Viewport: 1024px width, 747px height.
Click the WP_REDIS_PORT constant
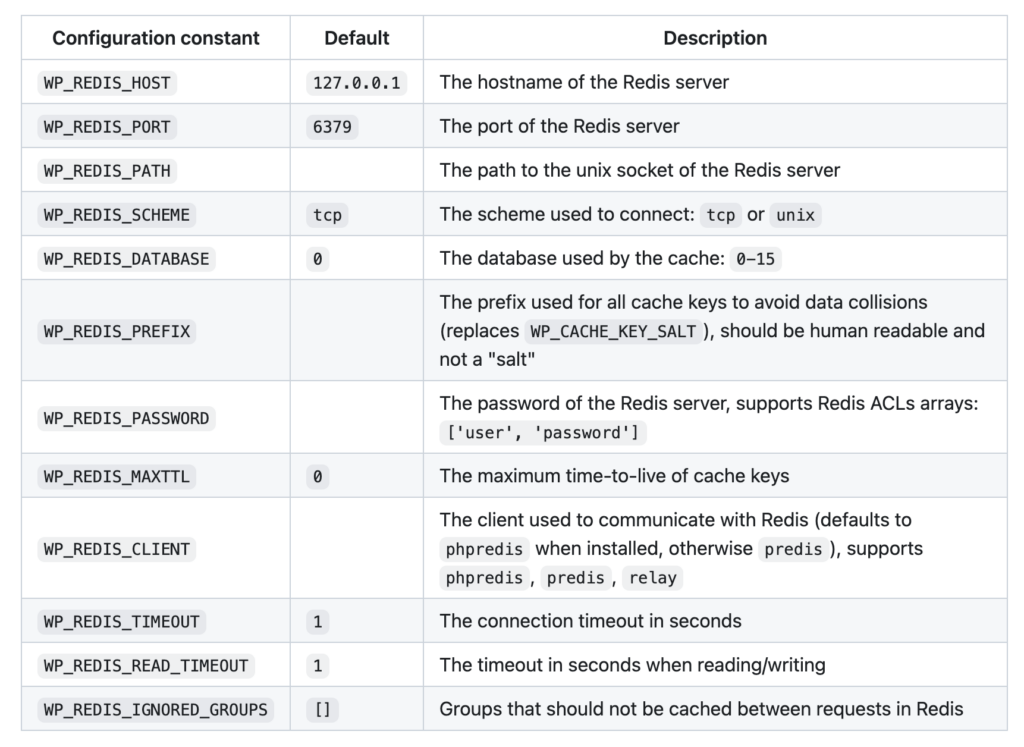[107, 127]
